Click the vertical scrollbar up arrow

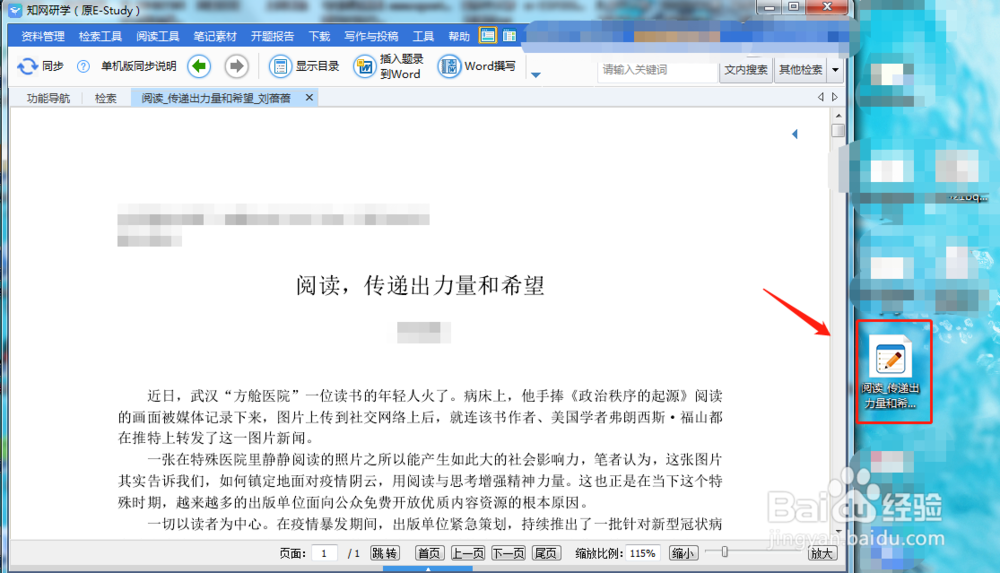838,115
